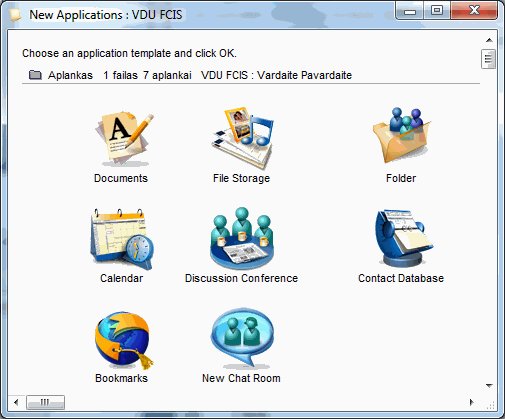Click the horizontal scrollbar thumb

click(45, 402)
